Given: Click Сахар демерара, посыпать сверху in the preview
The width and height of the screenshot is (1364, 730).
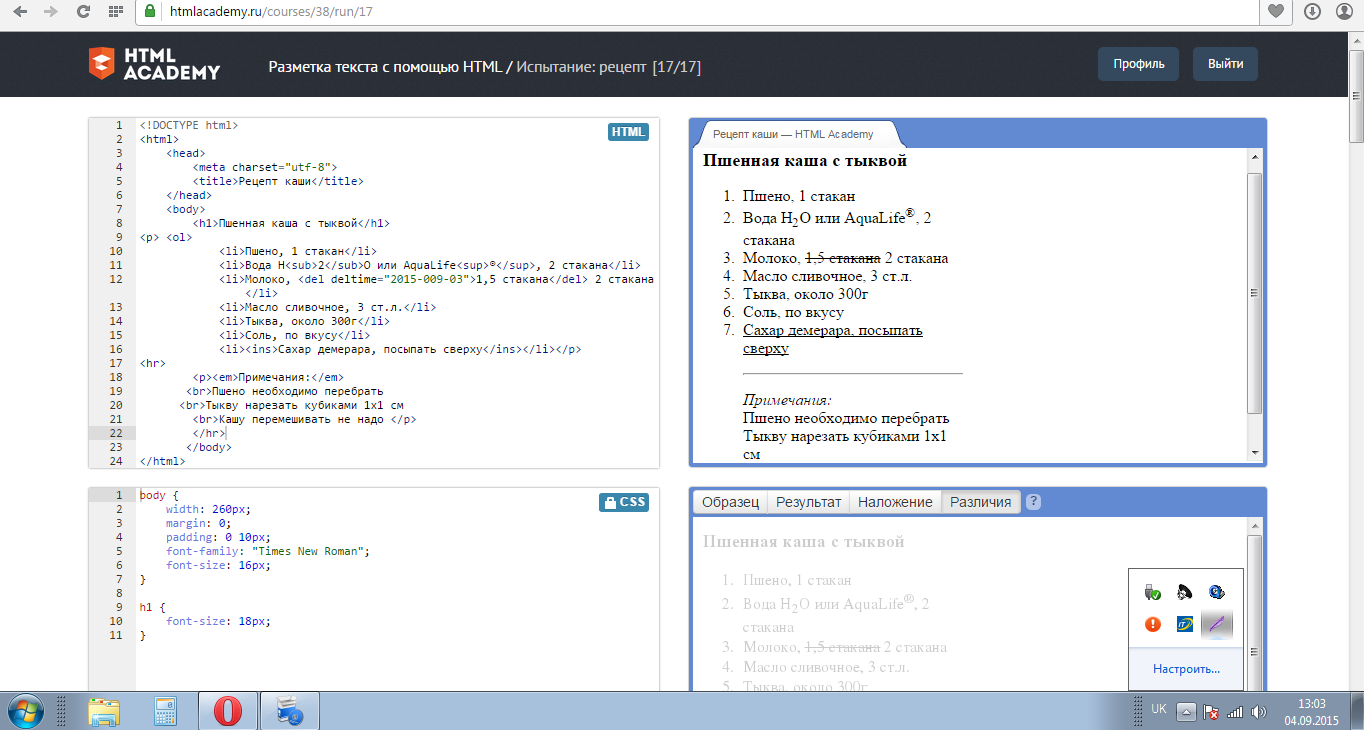Looking at the screenshot, I should click(x=832, y=339).
